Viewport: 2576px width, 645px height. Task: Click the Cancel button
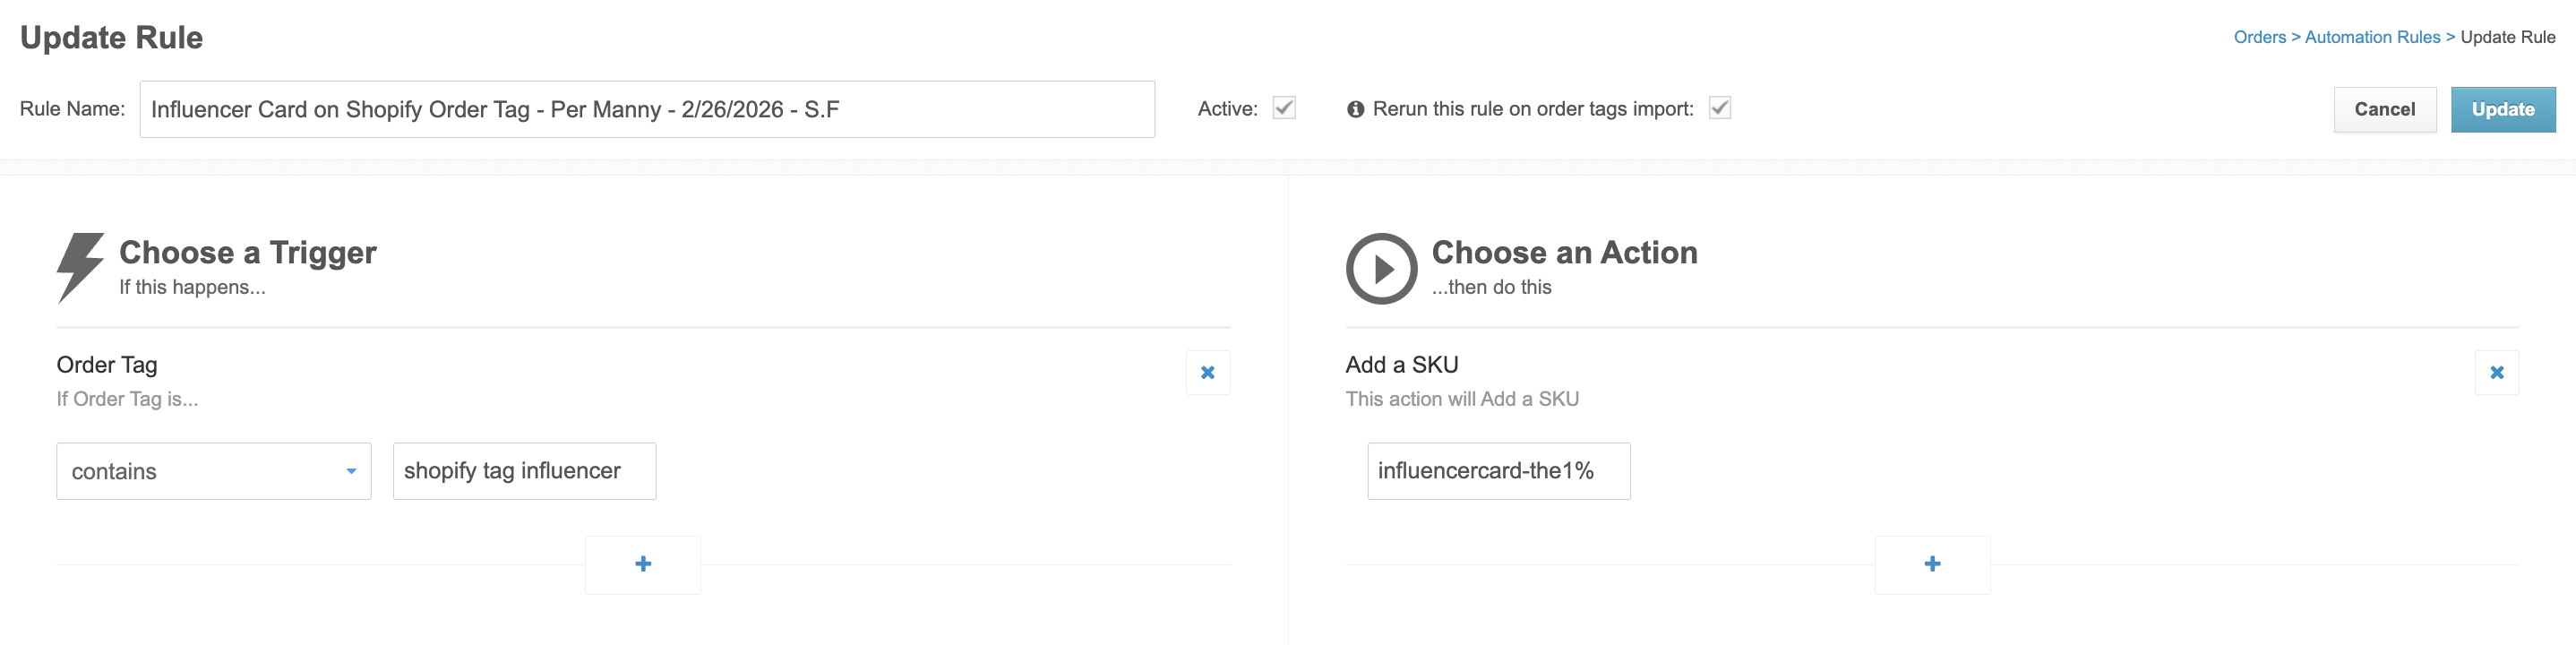(2384, 109)
